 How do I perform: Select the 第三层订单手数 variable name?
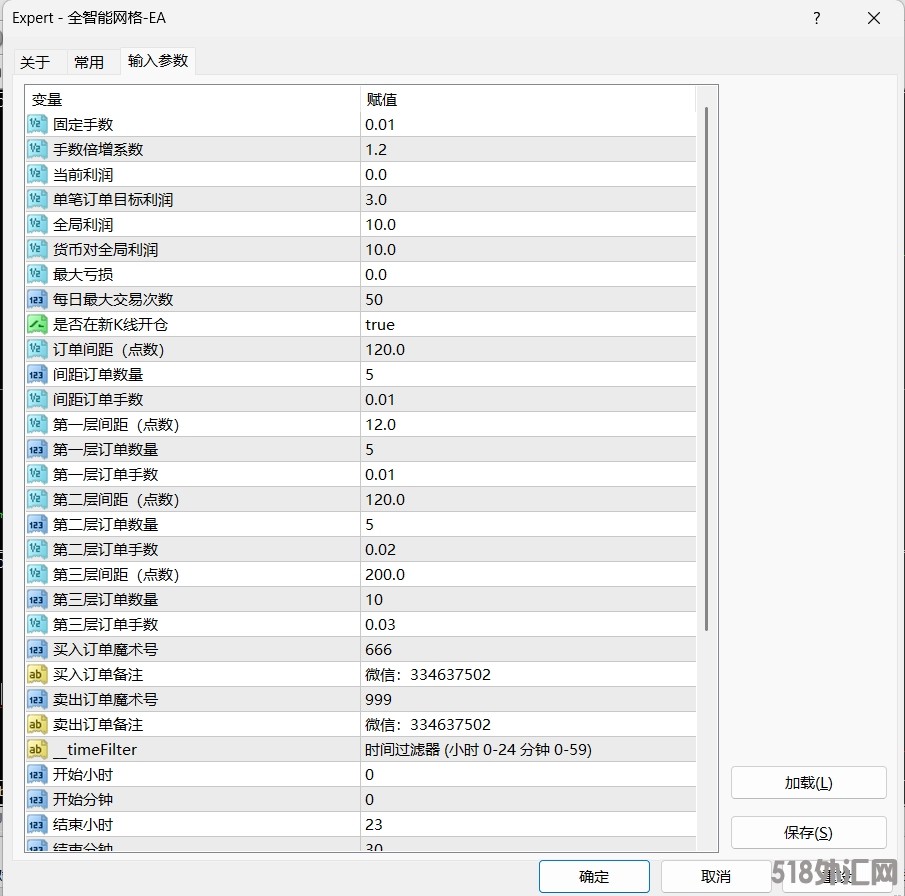[106, 625]
